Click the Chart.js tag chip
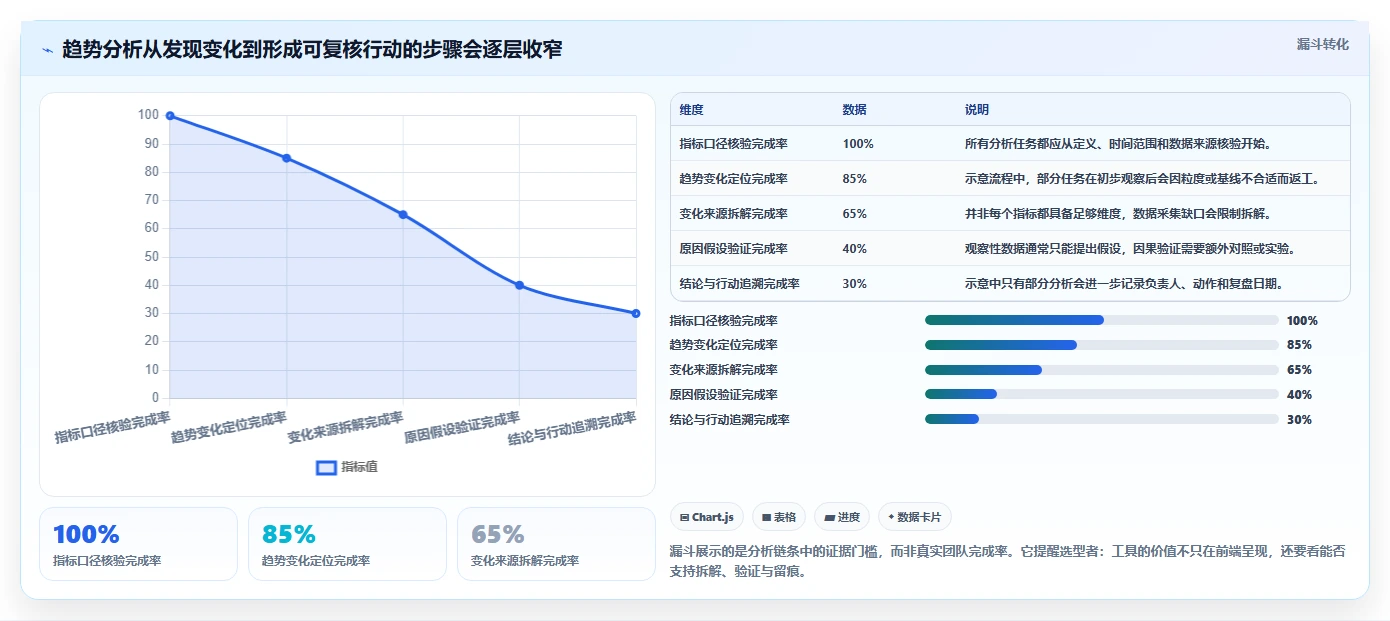The width and height of the screenshot is (1390, 621). (707, 517)
